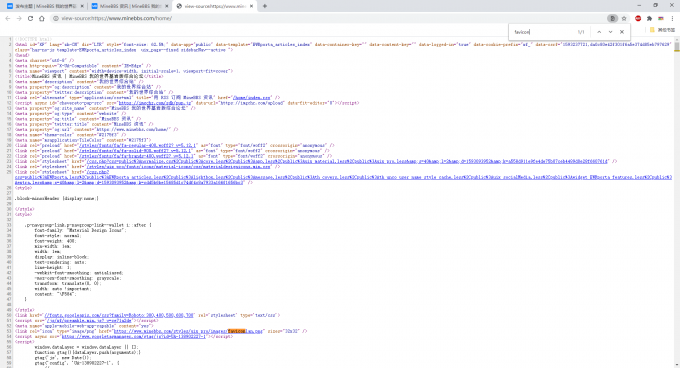Close the second MineBBS tab
The width and height of the screenshot is (680, 368).
coord(167,6)
